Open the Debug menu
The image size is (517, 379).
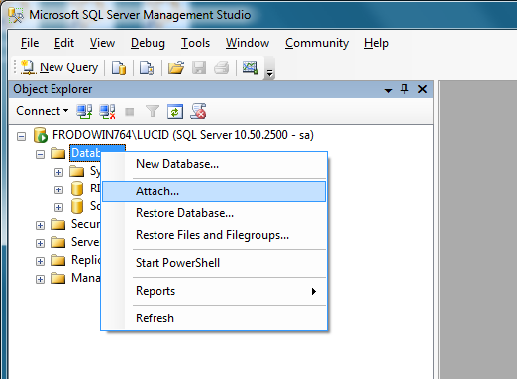tap(148, 43)
